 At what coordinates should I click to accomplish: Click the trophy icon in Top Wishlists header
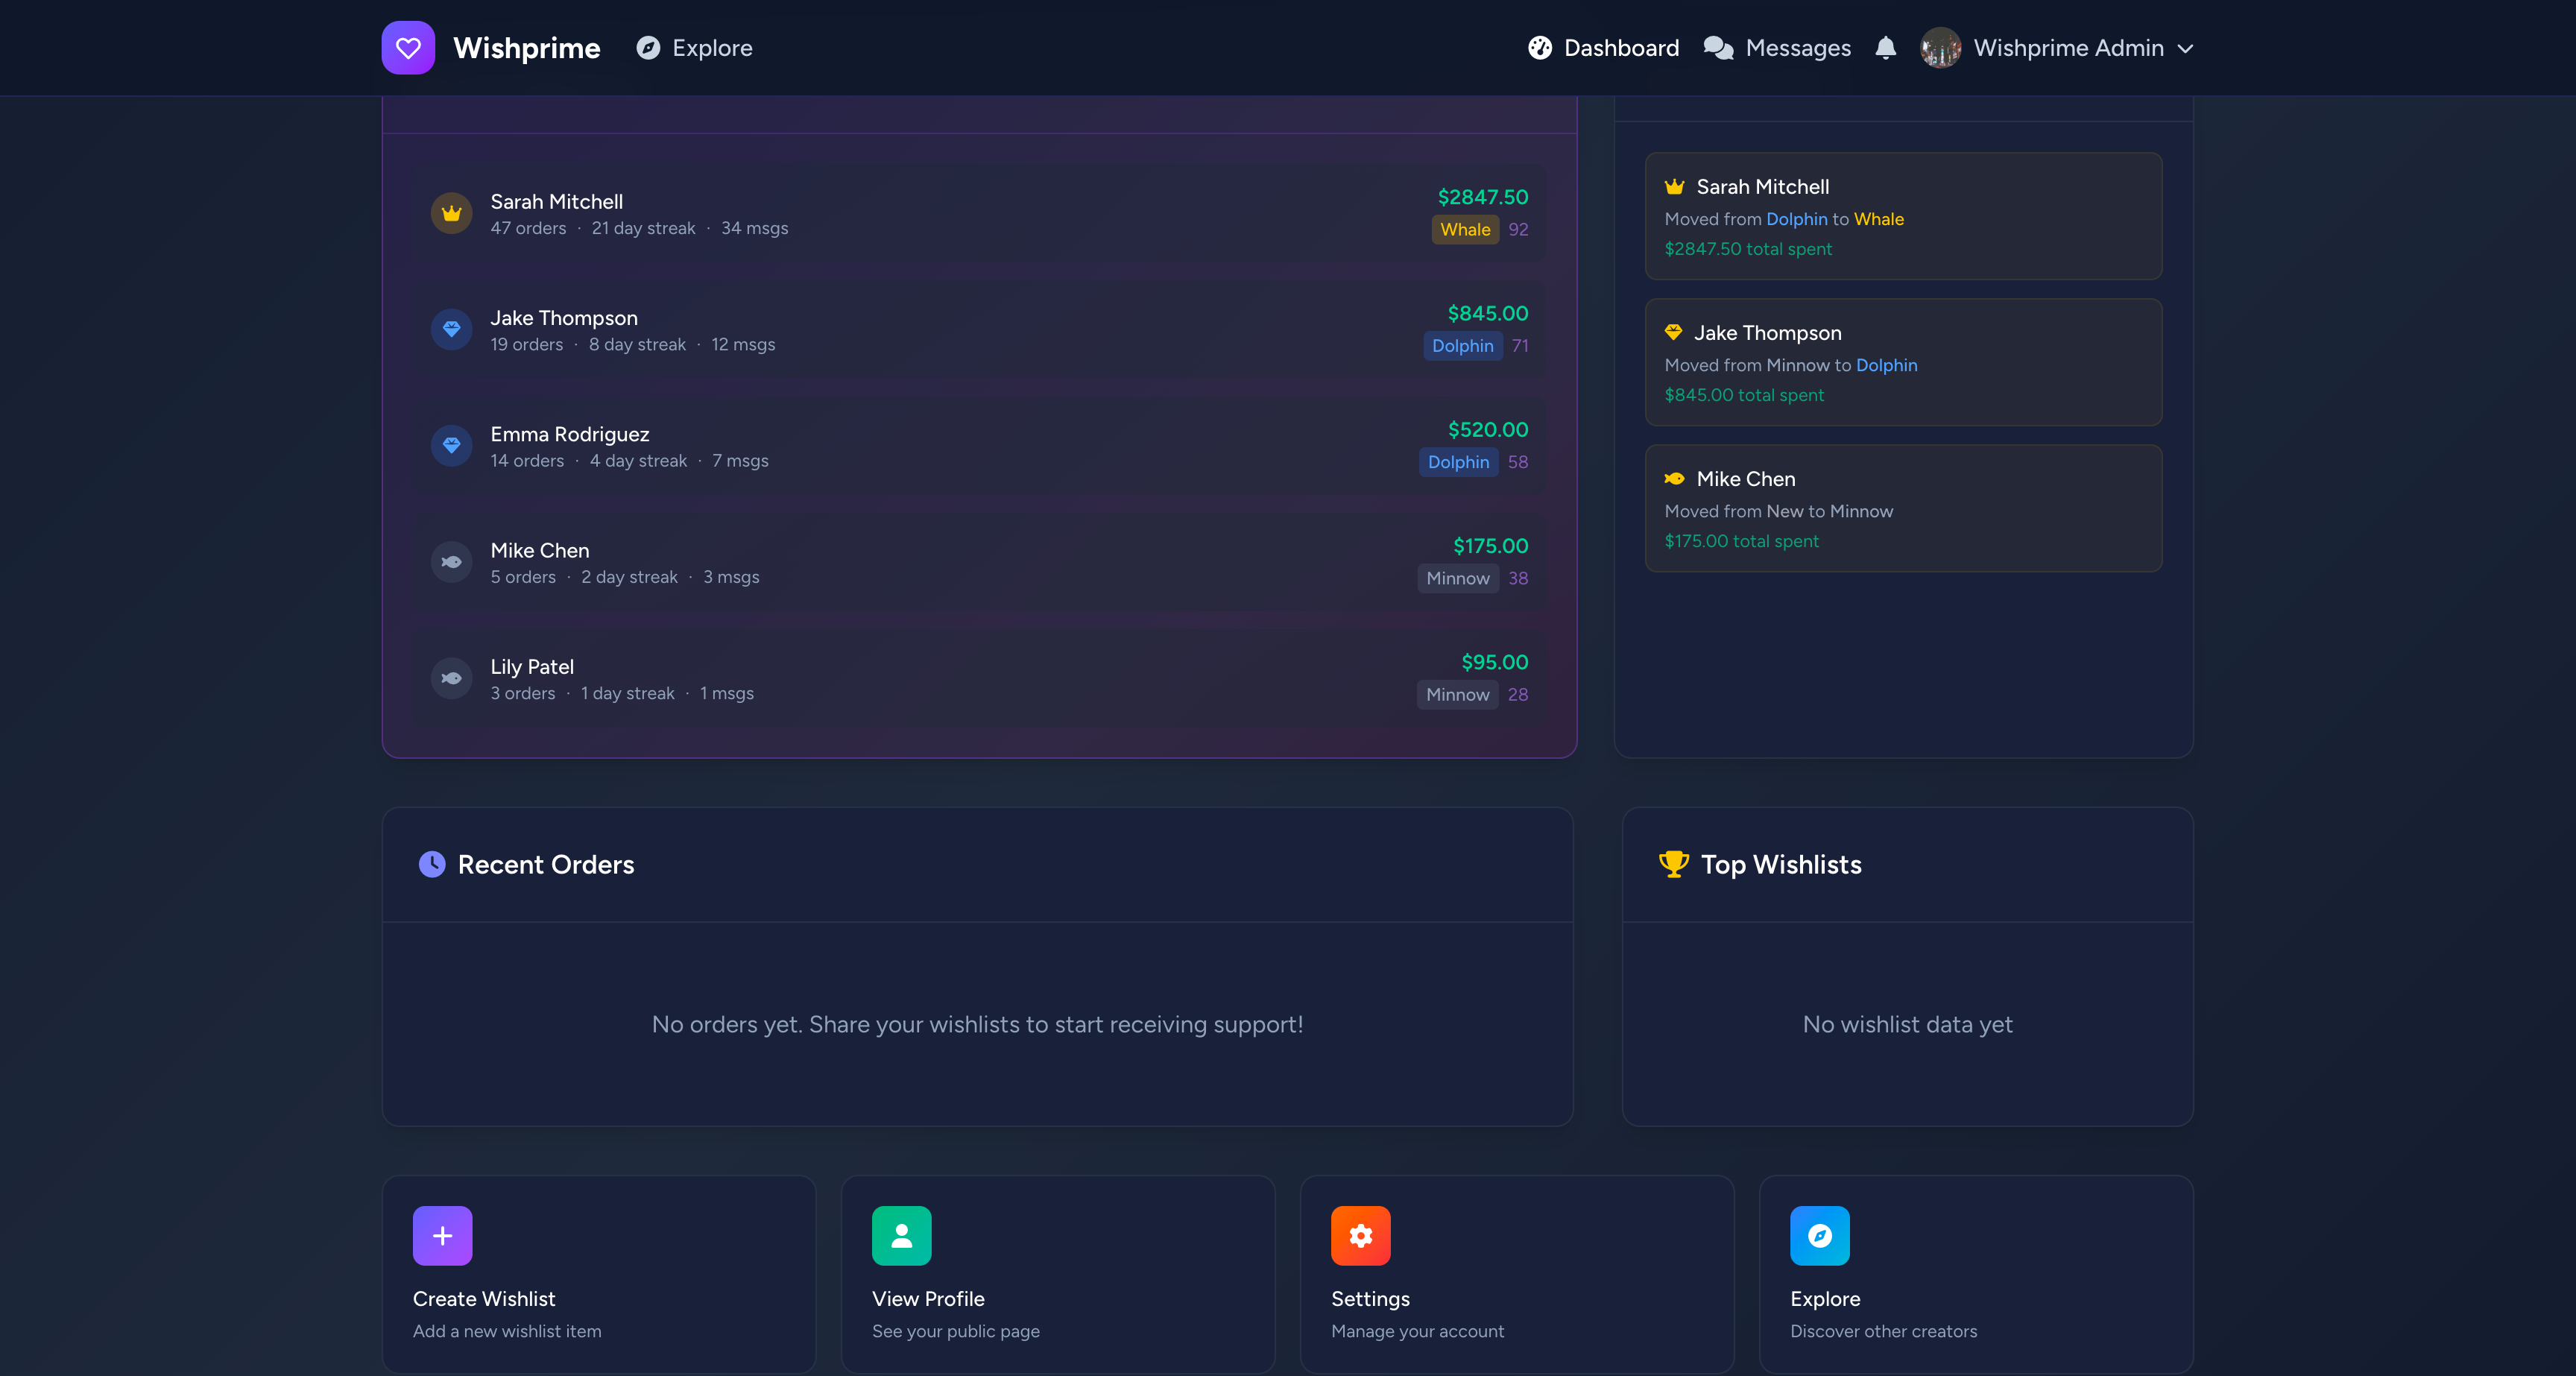(1674, 864)
